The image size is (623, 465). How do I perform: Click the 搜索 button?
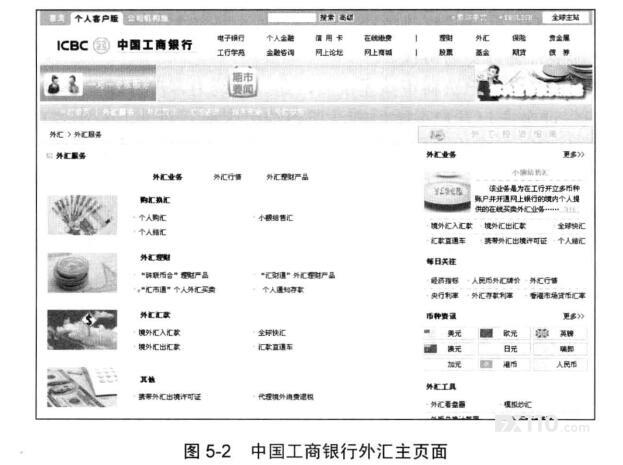tap(327, 17)
